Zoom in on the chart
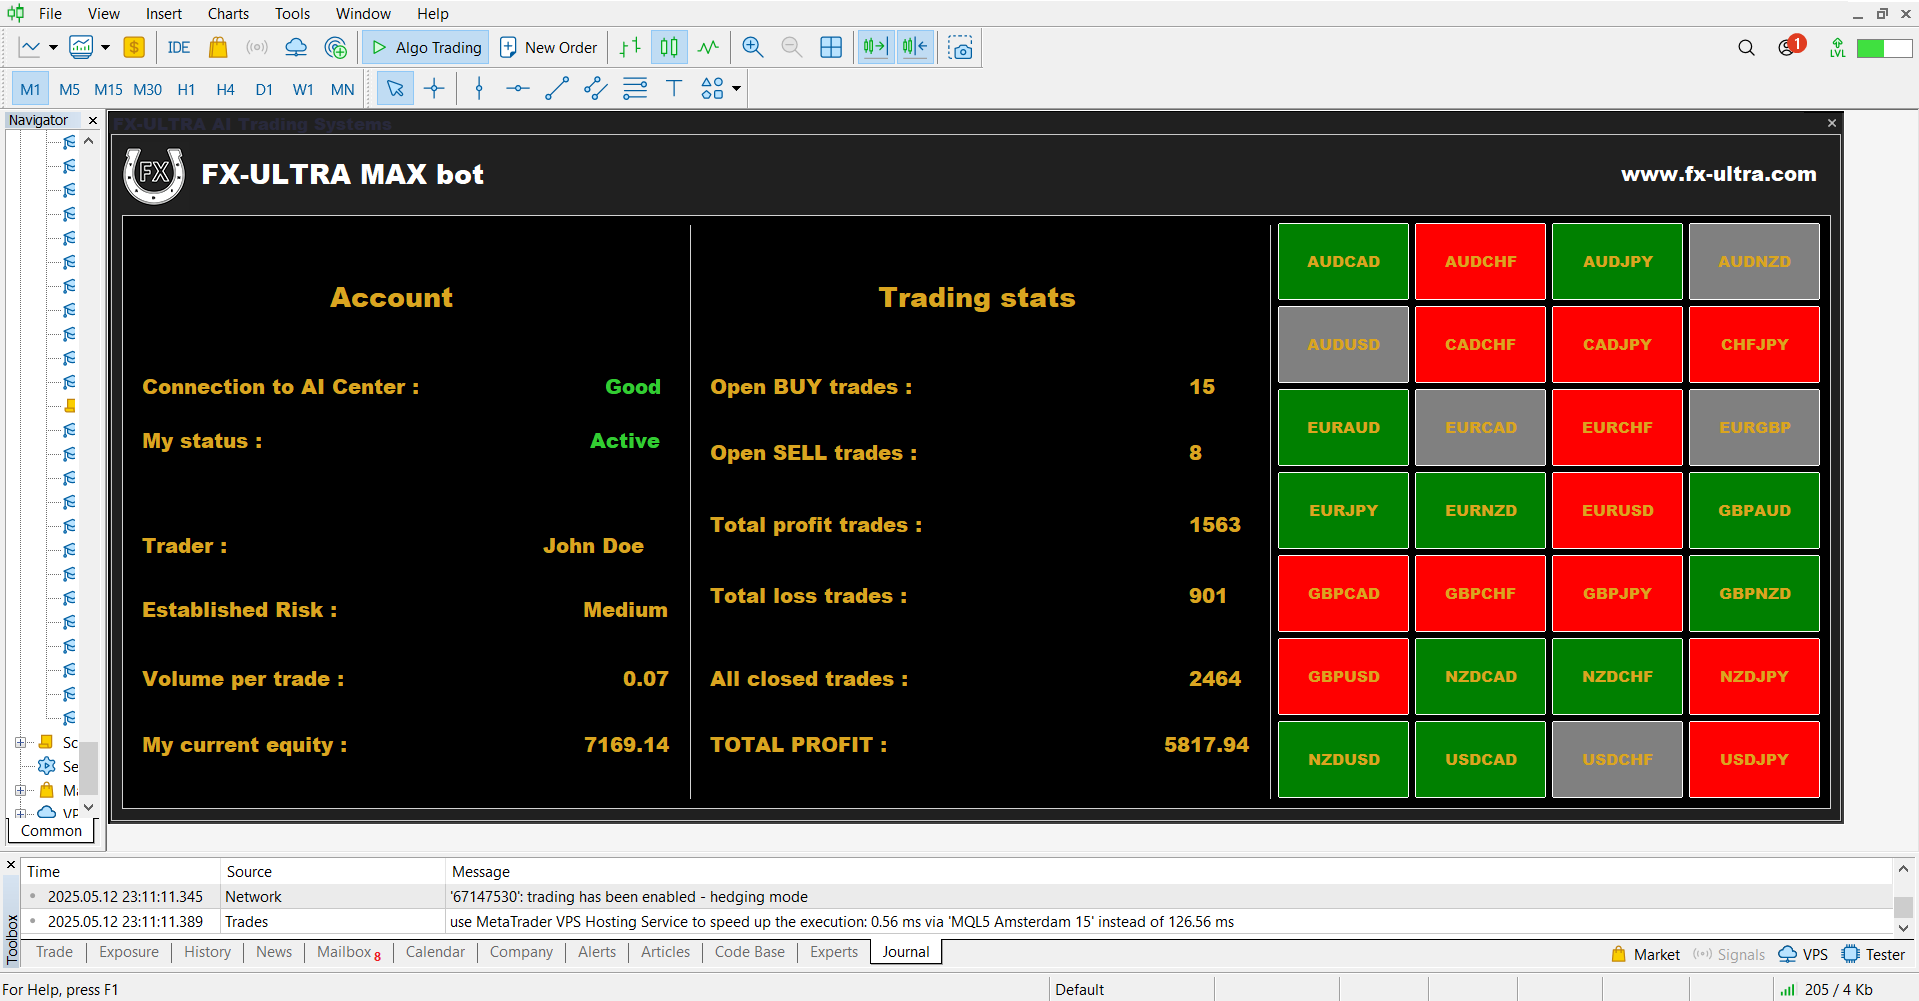 [x=753, y=47]
